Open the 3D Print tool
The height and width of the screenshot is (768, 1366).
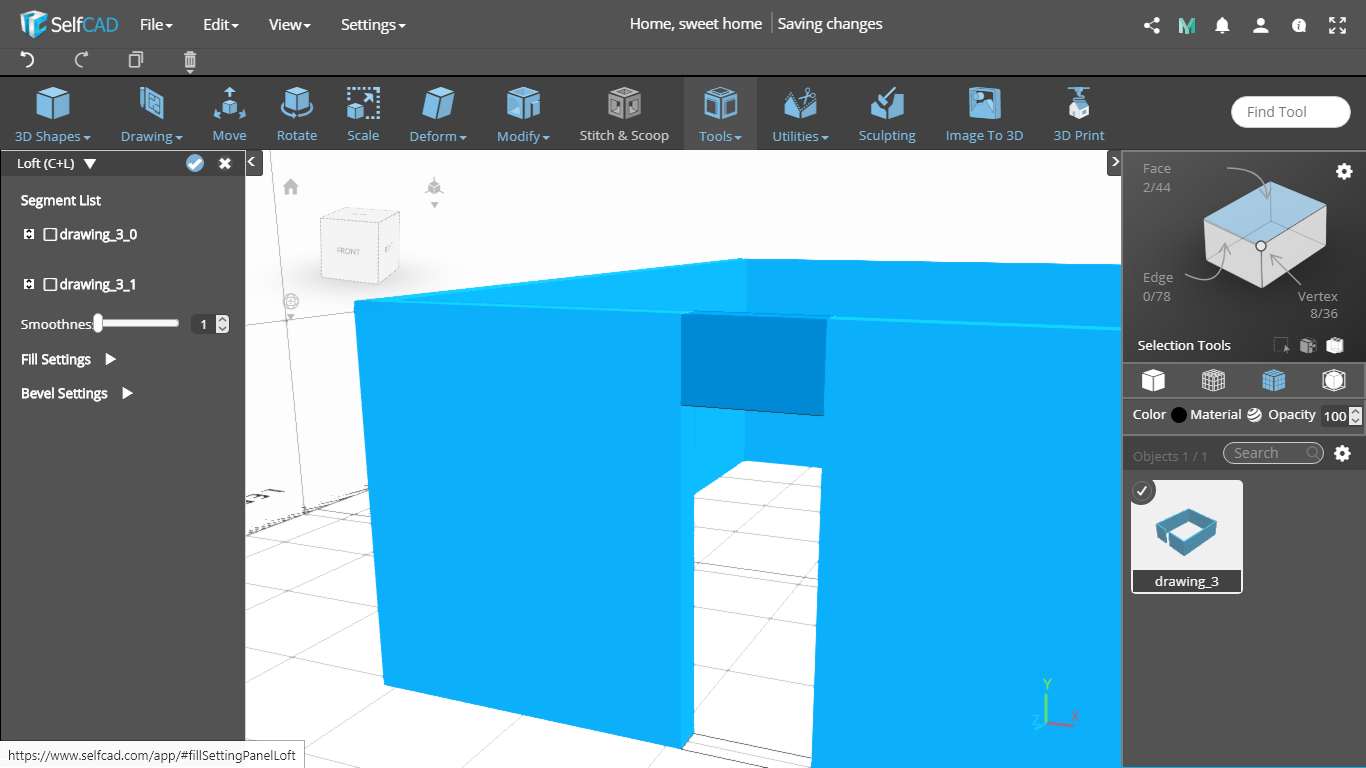point(1079,114)
